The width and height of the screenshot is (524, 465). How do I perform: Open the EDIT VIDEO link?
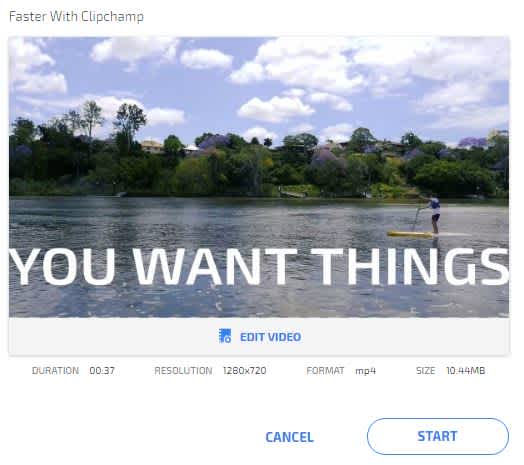point(270,337)
